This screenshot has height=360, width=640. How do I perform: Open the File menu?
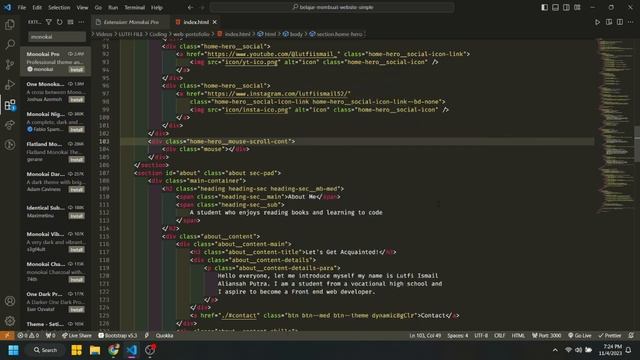coord(22,7)
